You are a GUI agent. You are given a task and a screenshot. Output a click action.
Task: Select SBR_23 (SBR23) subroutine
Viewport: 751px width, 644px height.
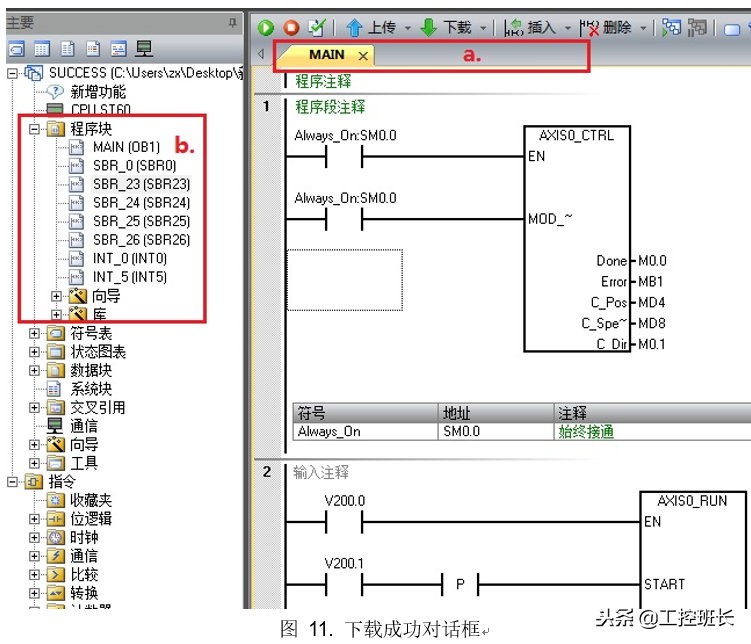click(141, 184)
